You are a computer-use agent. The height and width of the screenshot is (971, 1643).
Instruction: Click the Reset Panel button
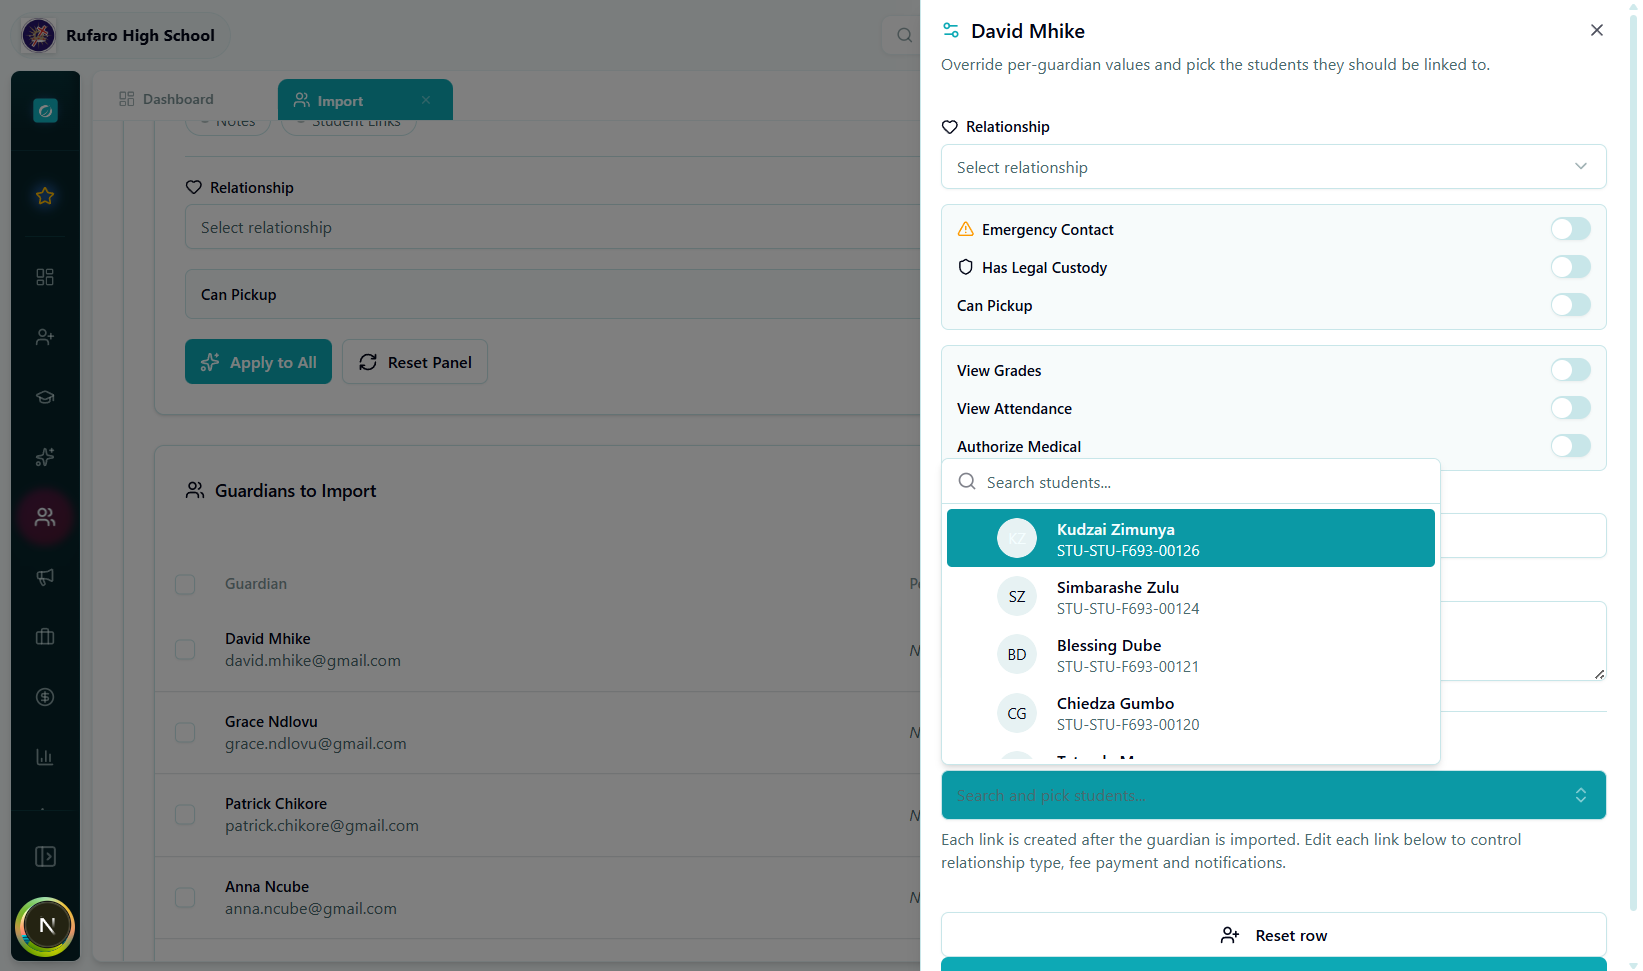(x=415, y=362)
